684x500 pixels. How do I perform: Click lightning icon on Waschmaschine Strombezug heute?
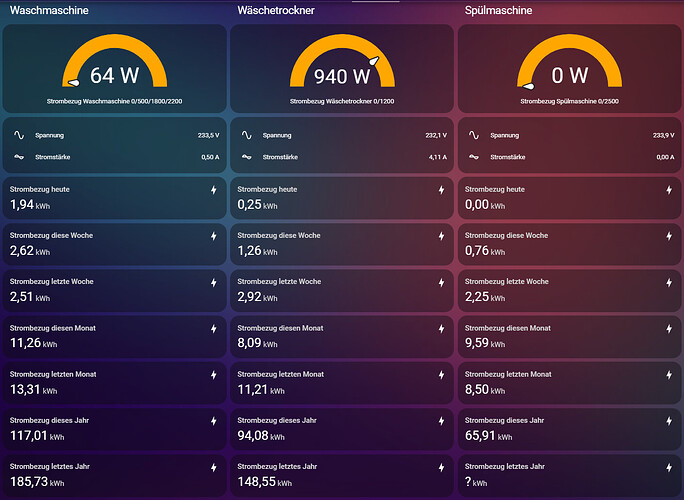click(x=214, y=190)
